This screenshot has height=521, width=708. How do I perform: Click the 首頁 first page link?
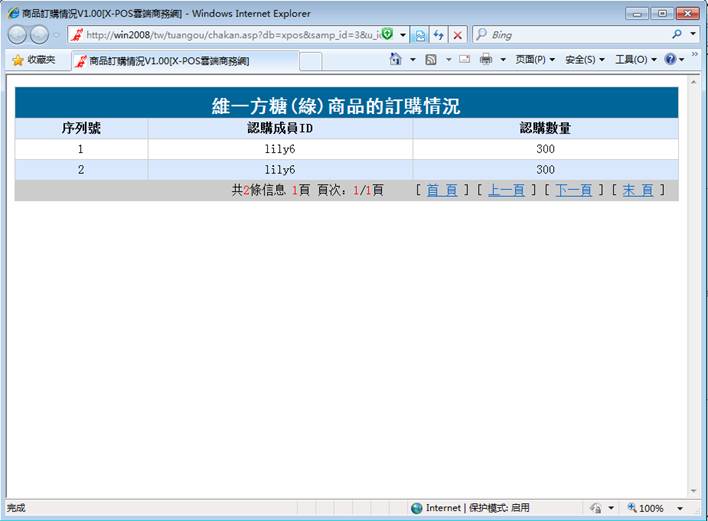point(442,190)
